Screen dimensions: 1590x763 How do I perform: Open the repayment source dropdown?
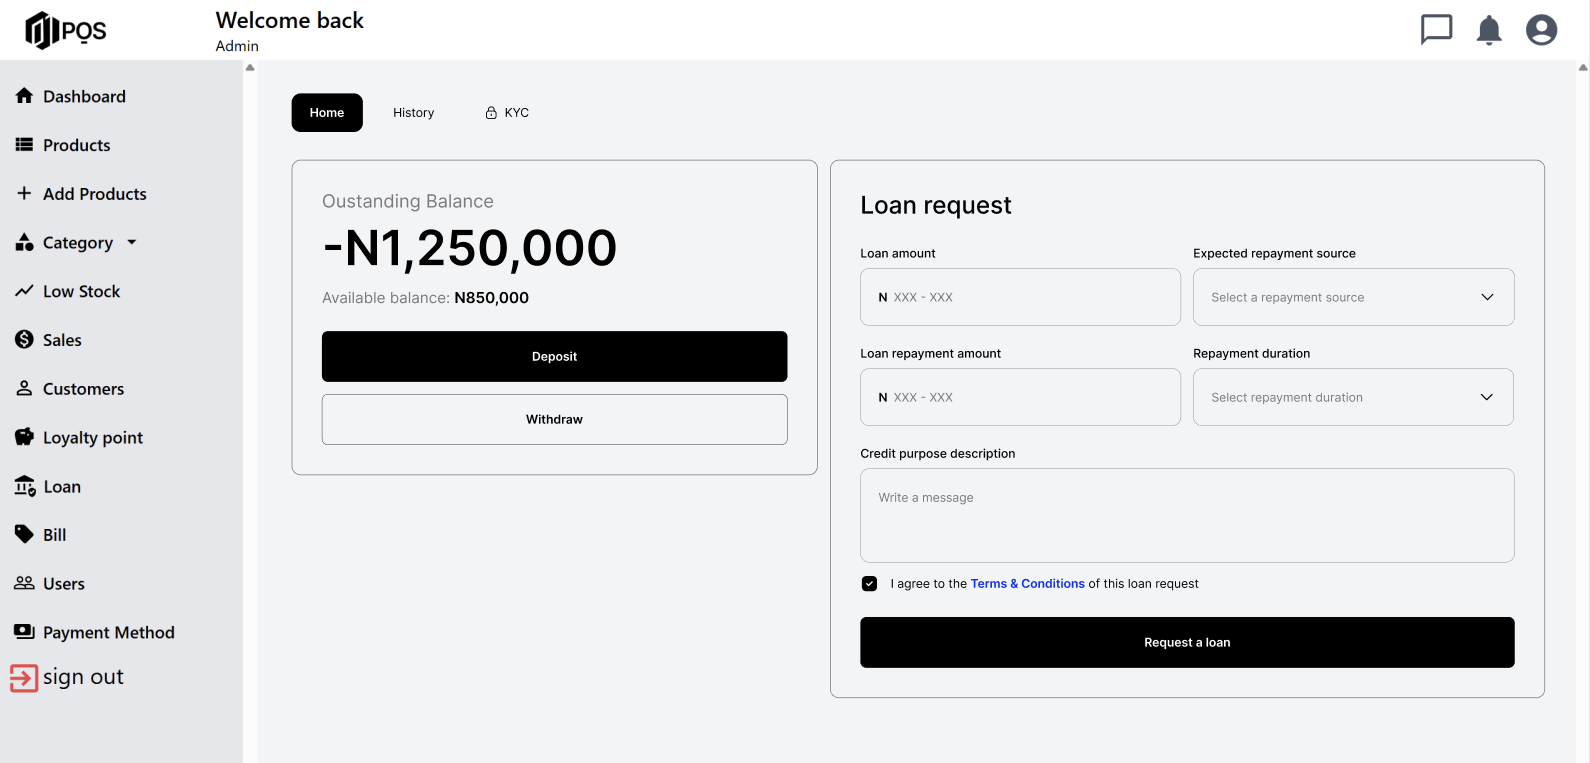(1353, 297)
